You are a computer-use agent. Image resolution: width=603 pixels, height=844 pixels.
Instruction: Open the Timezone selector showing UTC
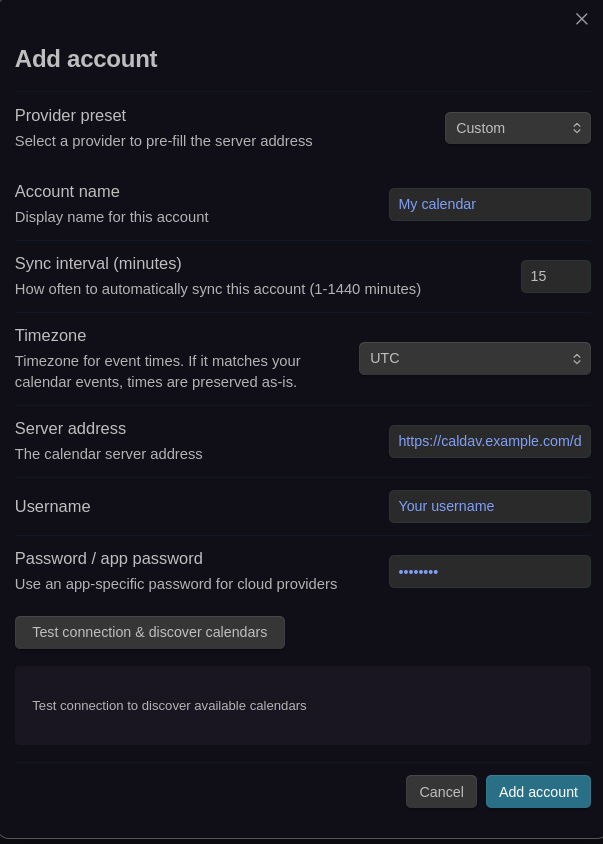coord(474,358)
